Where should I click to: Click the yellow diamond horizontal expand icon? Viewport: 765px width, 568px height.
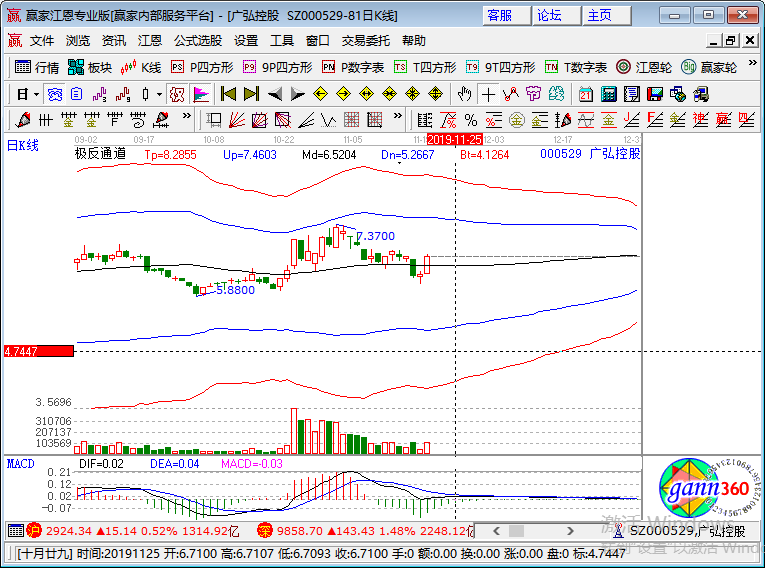(x=366, y=94)
